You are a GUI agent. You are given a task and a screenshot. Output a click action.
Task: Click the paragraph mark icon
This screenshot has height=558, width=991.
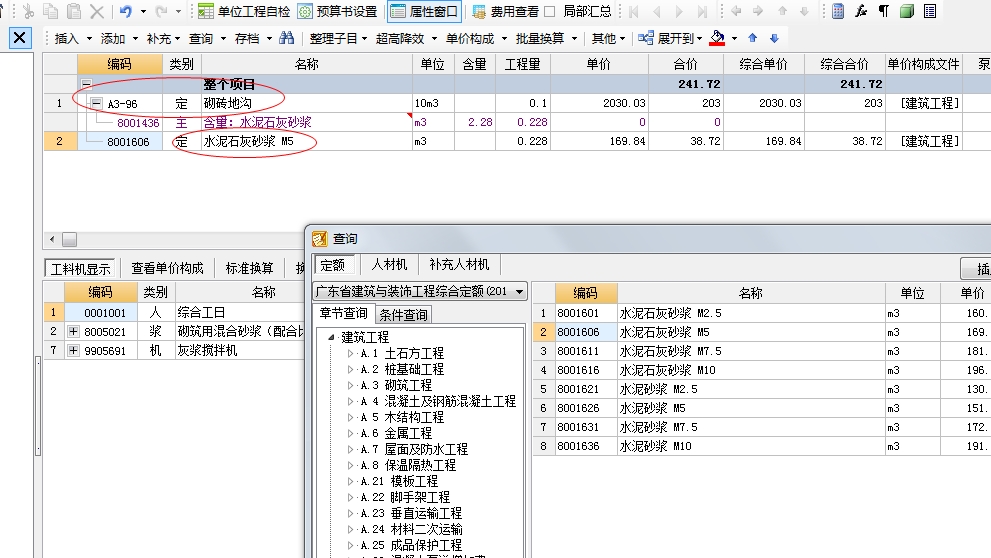(x=884, y=11)
